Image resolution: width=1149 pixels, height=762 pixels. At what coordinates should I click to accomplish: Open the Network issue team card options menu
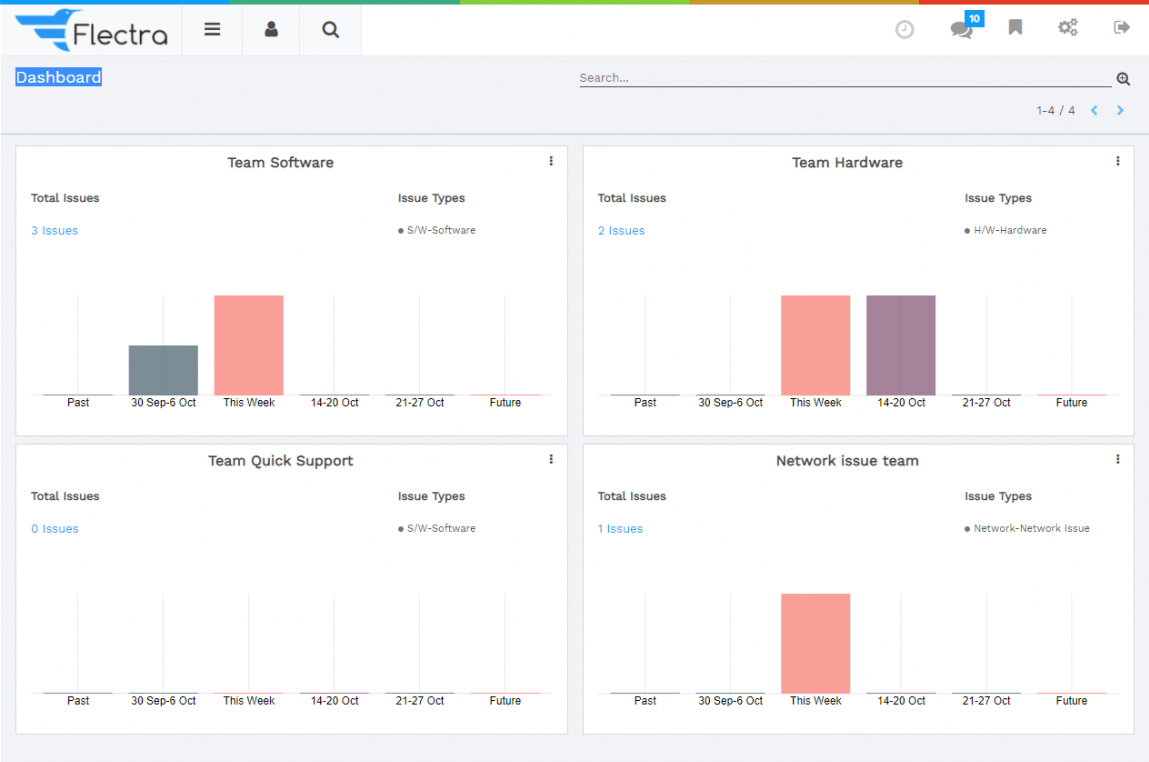pos(1117,459)
